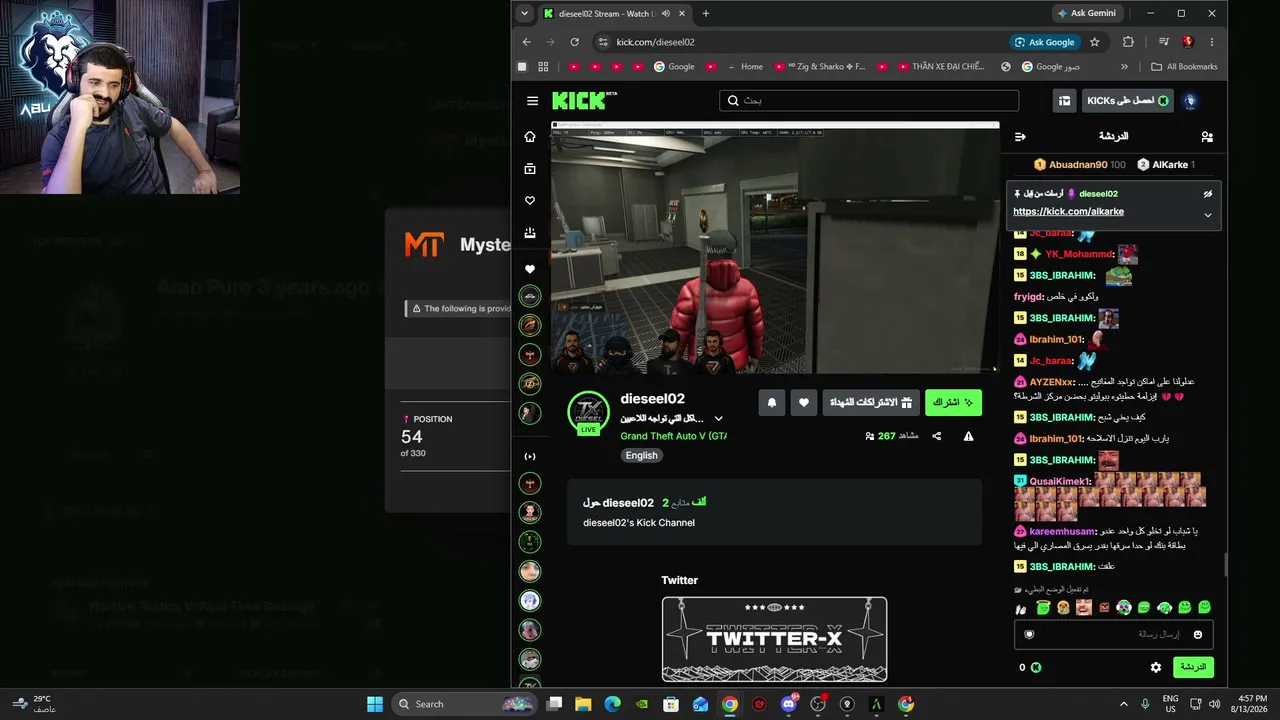Click the Ask Gemini button
This screenshot has height=720, width=1280.
pos(1087,13)
